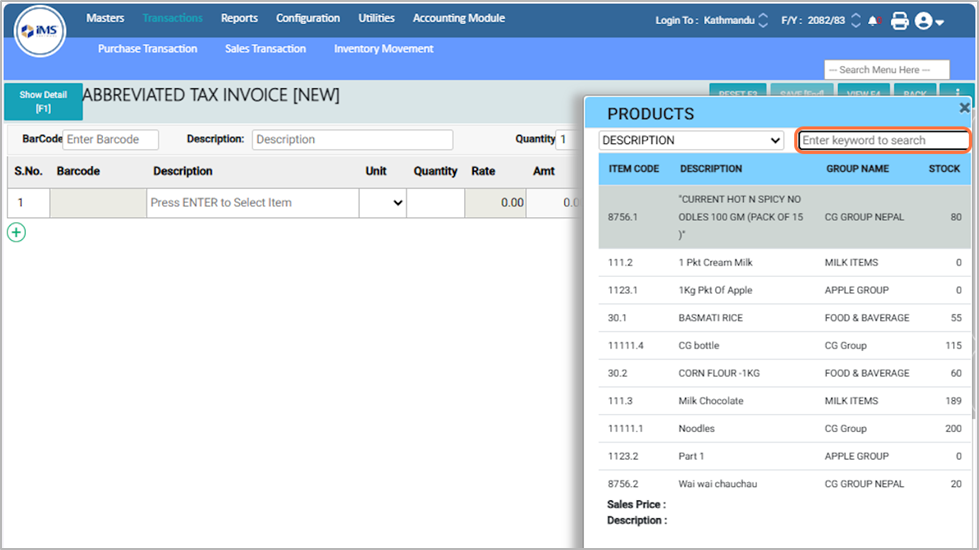Open the Inventory Movement submenu

tap(383, 48)
